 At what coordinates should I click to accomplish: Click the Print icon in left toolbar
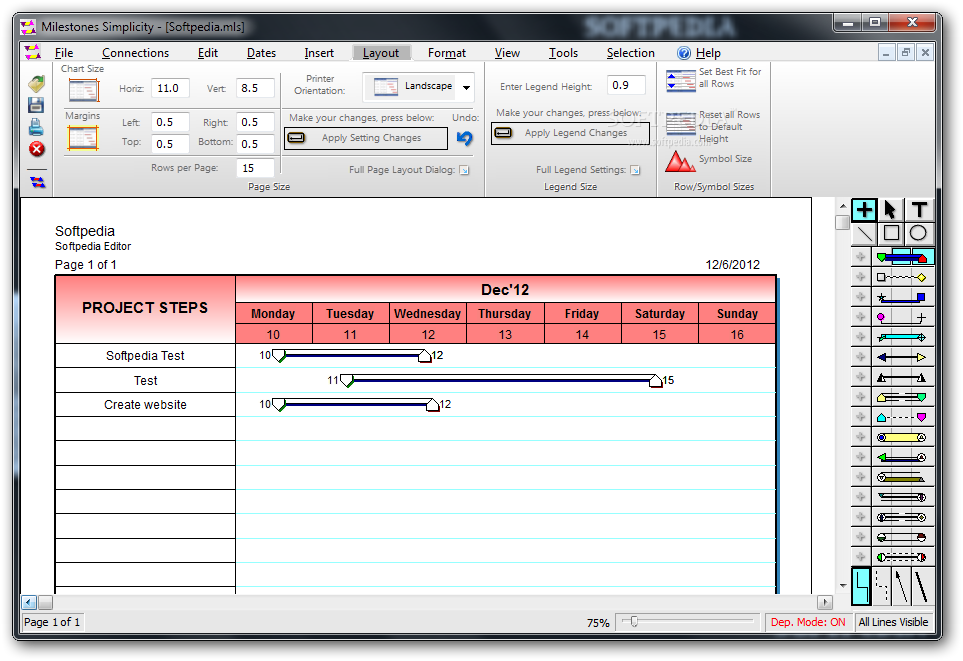coord(36,127)
